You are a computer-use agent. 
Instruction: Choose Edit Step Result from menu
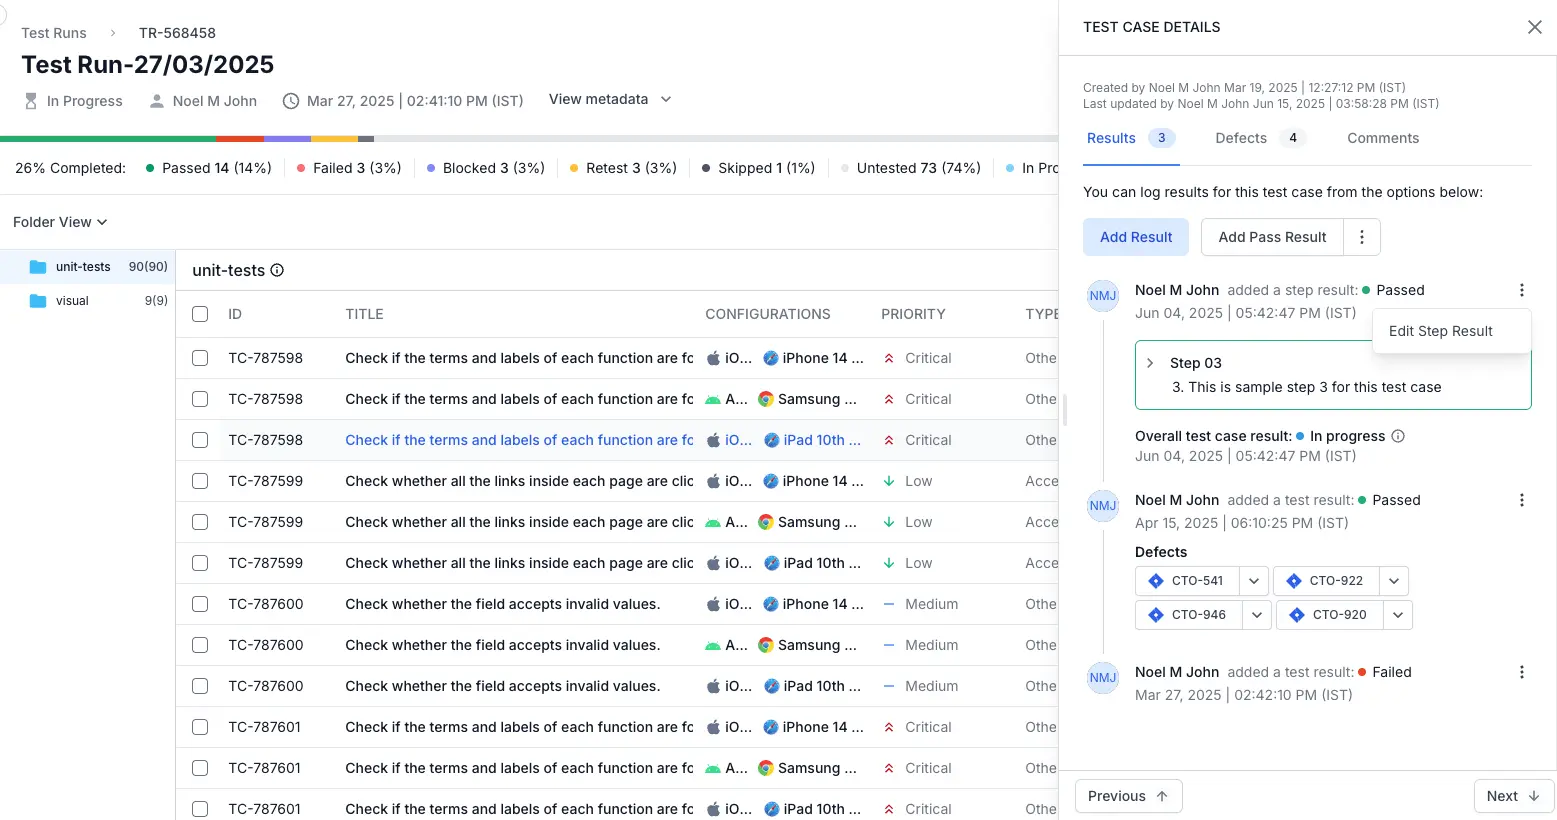click(x=1440, y=331)
